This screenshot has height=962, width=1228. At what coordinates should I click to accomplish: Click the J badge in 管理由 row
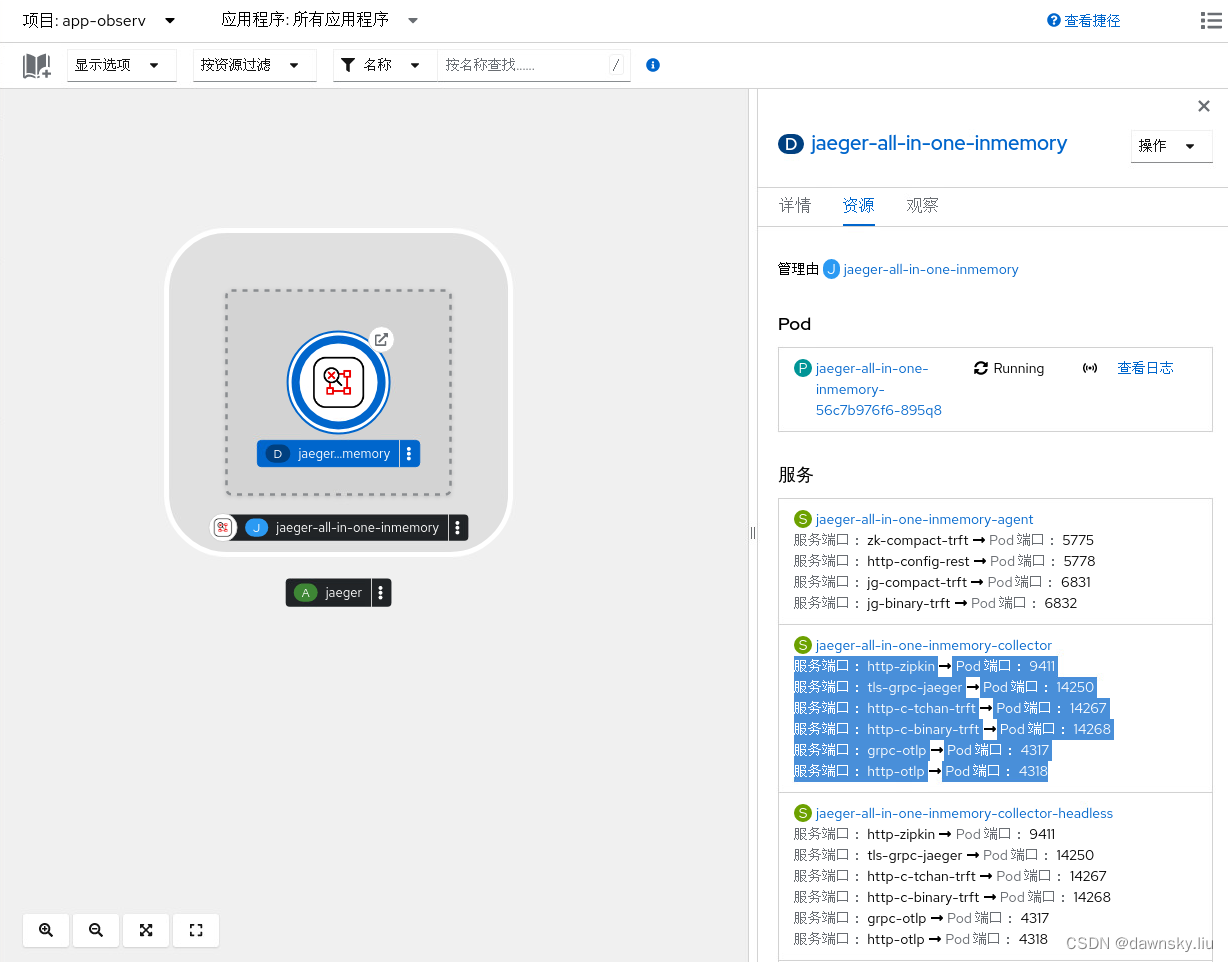pos(831,269)
